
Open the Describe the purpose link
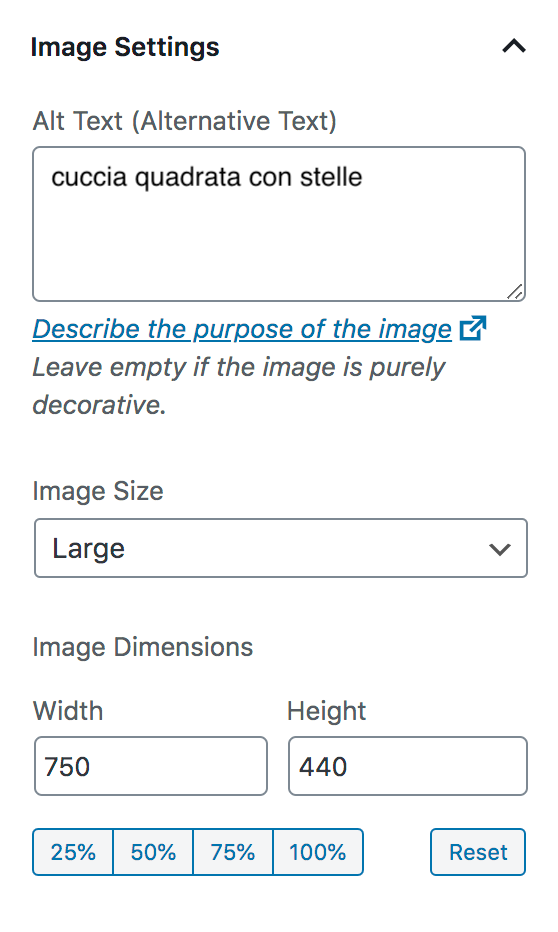click(x=242, y=329)
